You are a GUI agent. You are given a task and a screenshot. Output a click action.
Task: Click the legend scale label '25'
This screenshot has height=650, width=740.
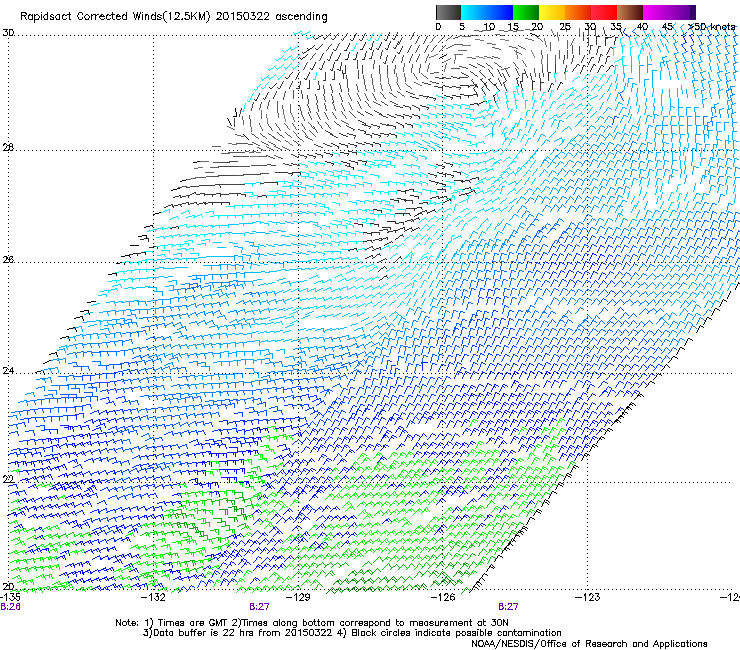(564, 27)
